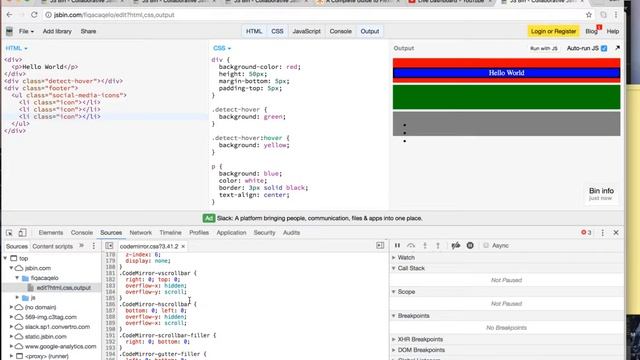Image resolution: width=640 pixels, height=360 pixels.
Task: Select the Content scripts sidebar tab
Action: click(x=52, y=247)
